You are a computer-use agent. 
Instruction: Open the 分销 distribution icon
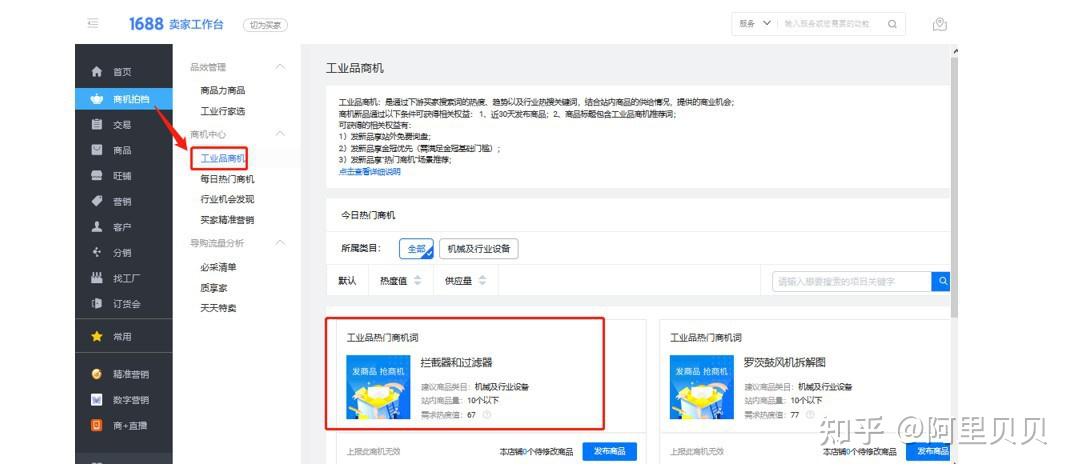97,252
